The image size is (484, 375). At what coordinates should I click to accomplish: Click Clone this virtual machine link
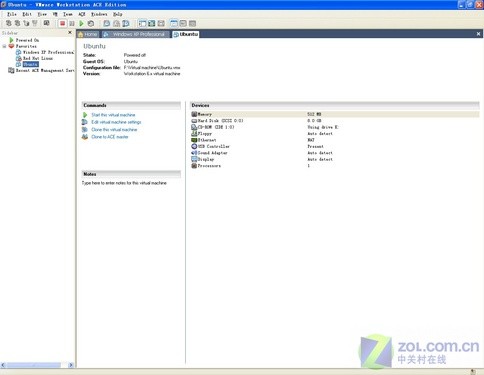click(x=114, y=130)
